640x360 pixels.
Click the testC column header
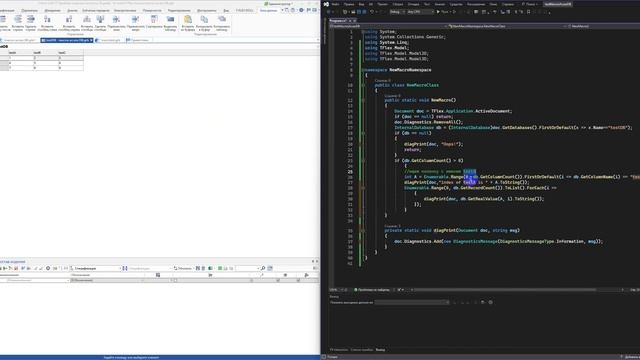point(71,53)
